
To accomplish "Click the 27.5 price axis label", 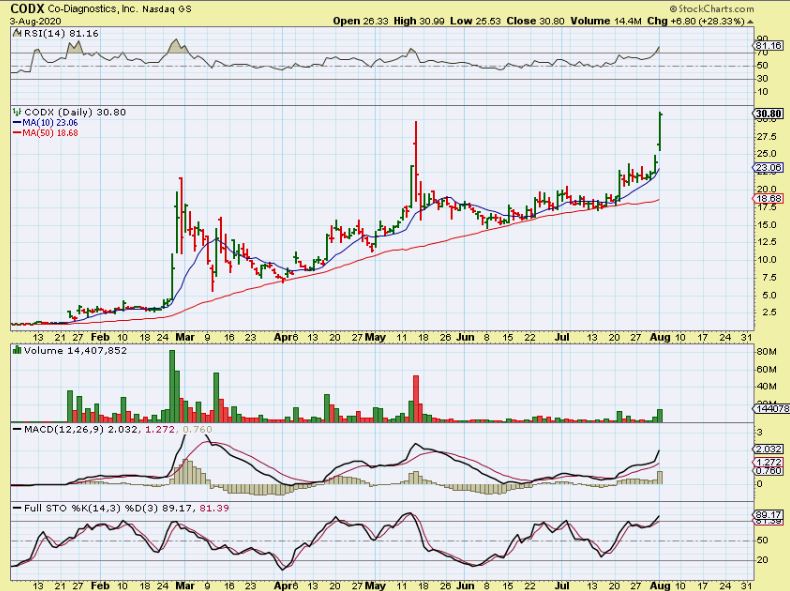I will pyautogui.click(x=766, y=137).
